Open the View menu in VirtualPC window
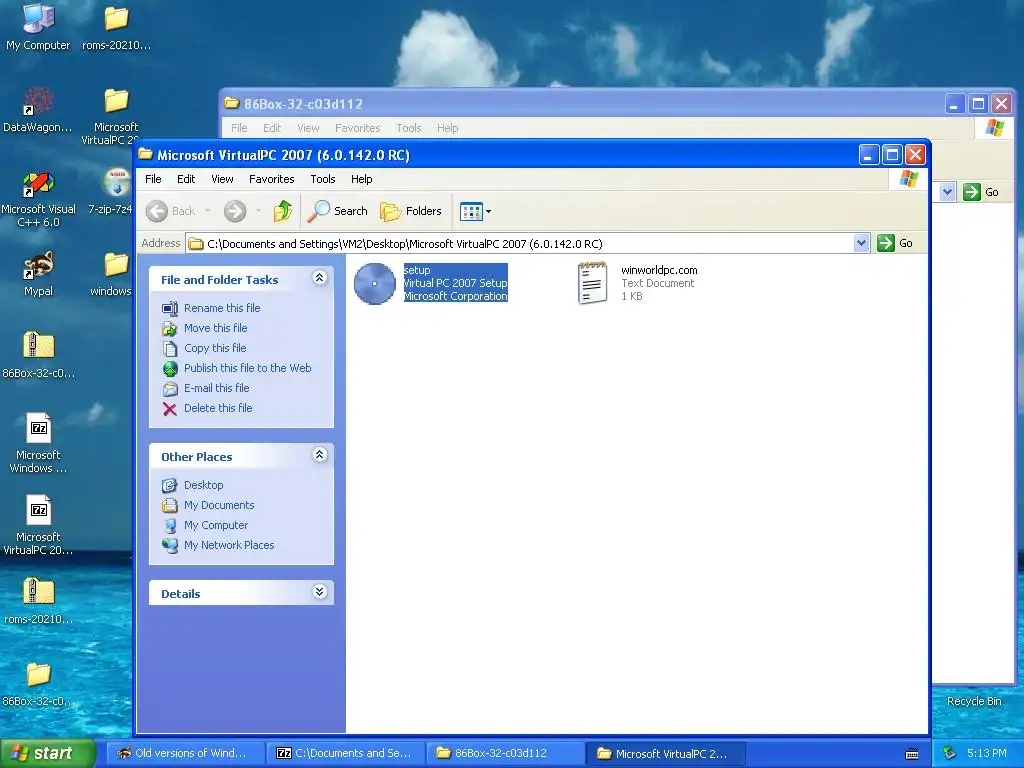The height and width of the screenshot is (768, 1024). click(222, 179)
